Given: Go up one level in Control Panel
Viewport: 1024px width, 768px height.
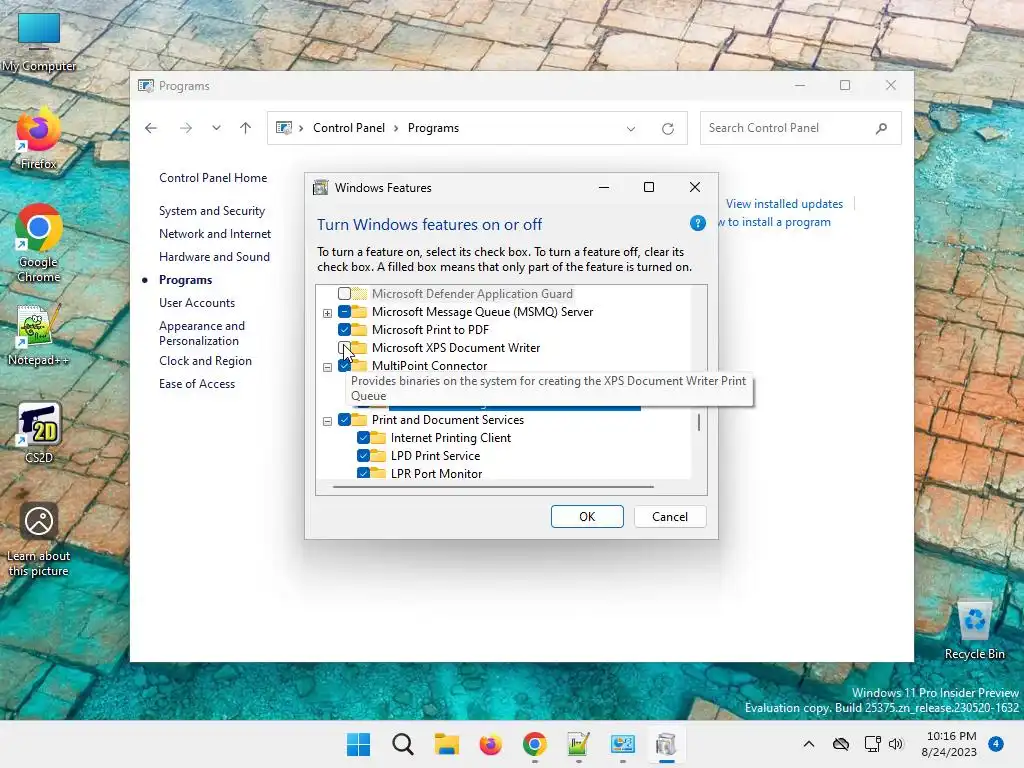Looking at the screenshot, I should tap(246, 128).
